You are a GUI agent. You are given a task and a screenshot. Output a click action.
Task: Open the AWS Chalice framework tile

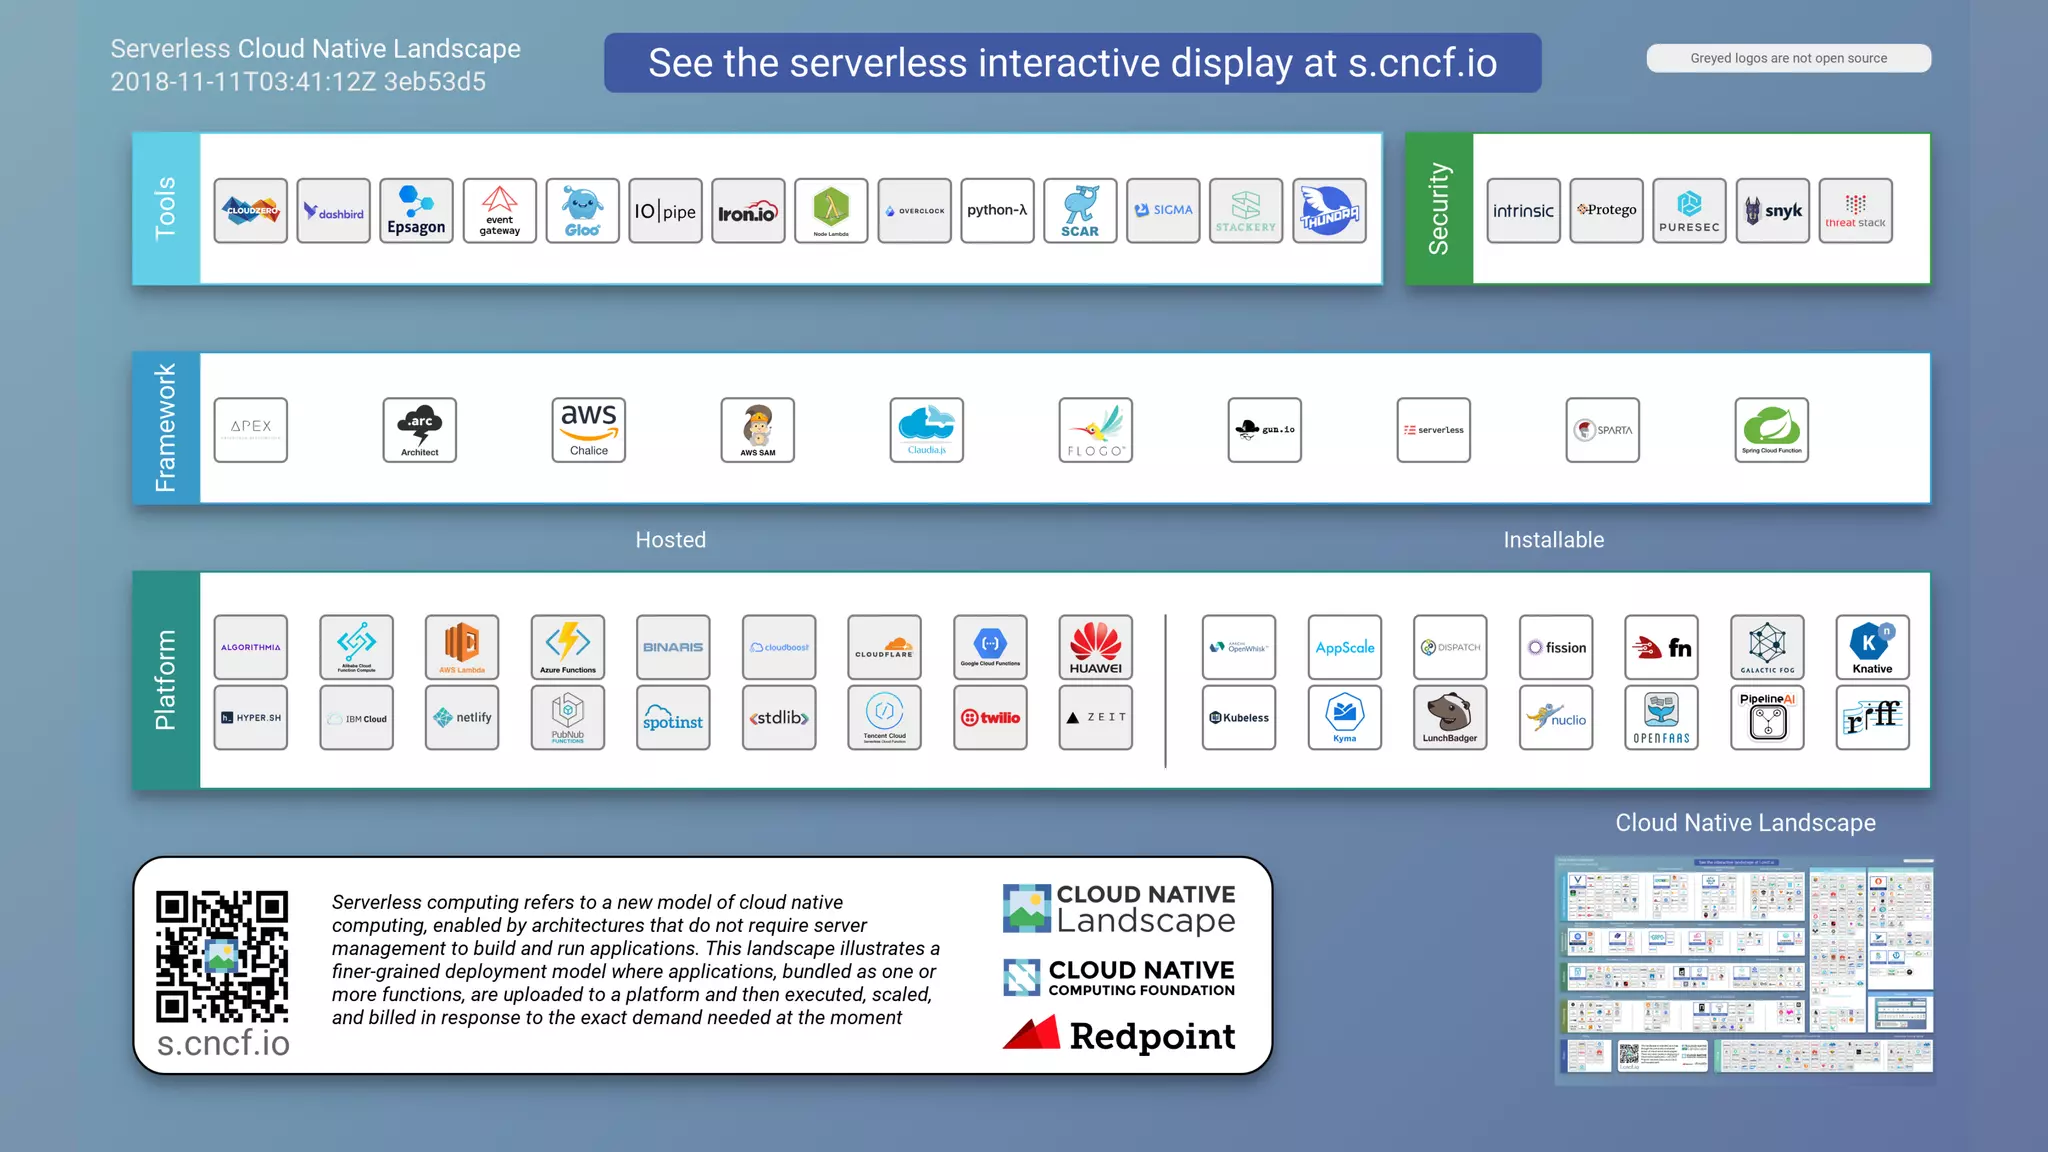click(x=588, y=430)
